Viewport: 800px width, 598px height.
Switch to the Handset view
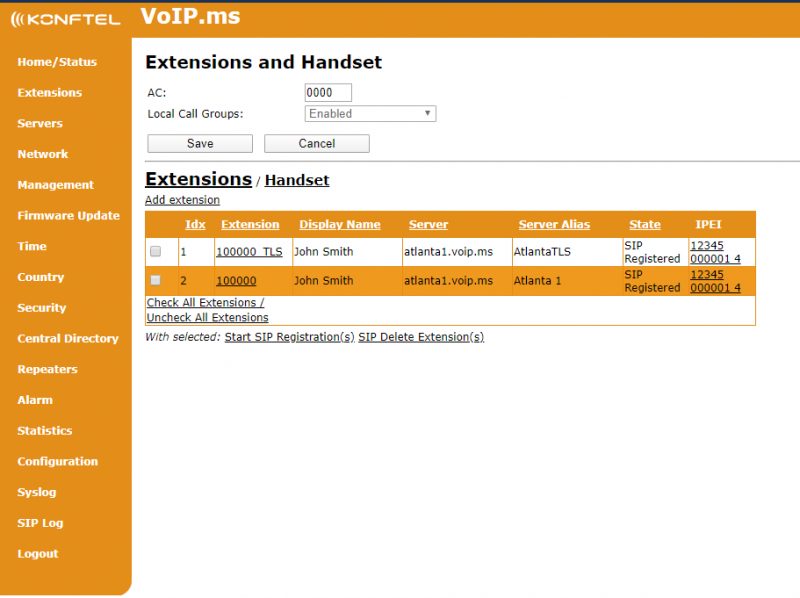coord(297,180)
